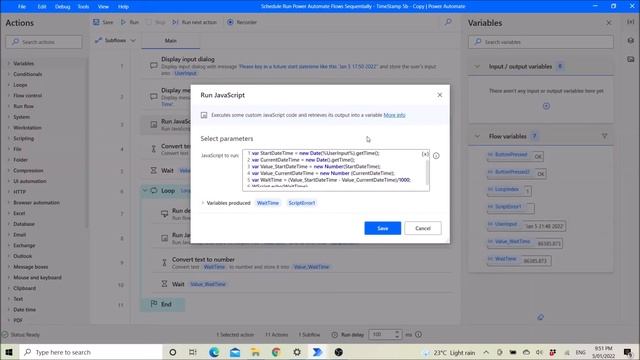Select the WaitTime produced variable chip
Image resolution: width=640 pixels, height=360 pixels.
pos(268,203)
